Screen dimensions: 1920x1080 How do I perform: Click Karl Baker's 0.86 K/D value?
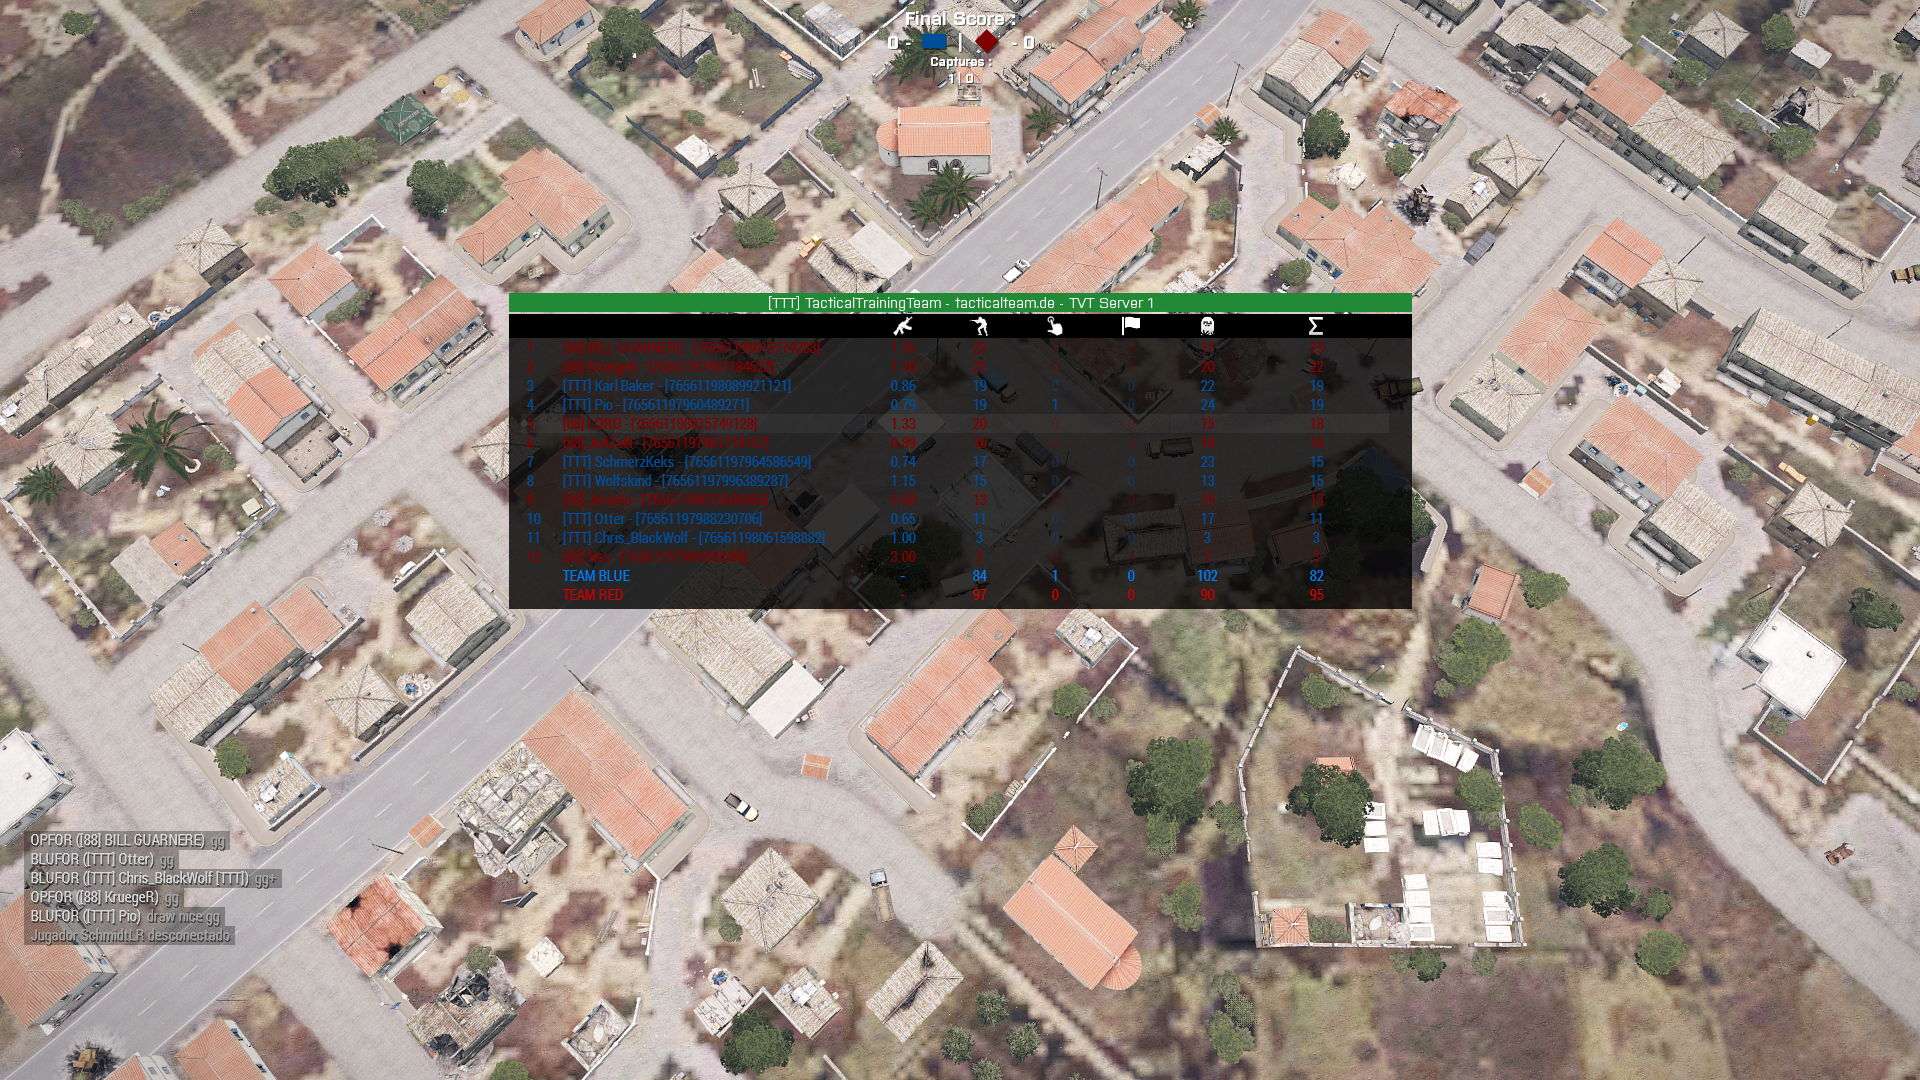[903, 386]
